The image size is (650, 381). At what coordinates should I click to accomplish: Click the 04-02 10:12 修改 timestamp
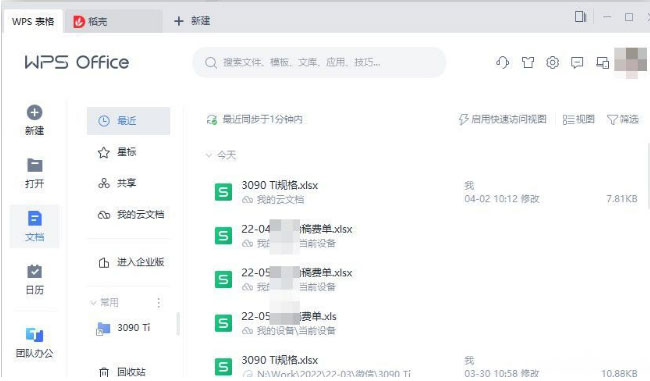(502, 199)
